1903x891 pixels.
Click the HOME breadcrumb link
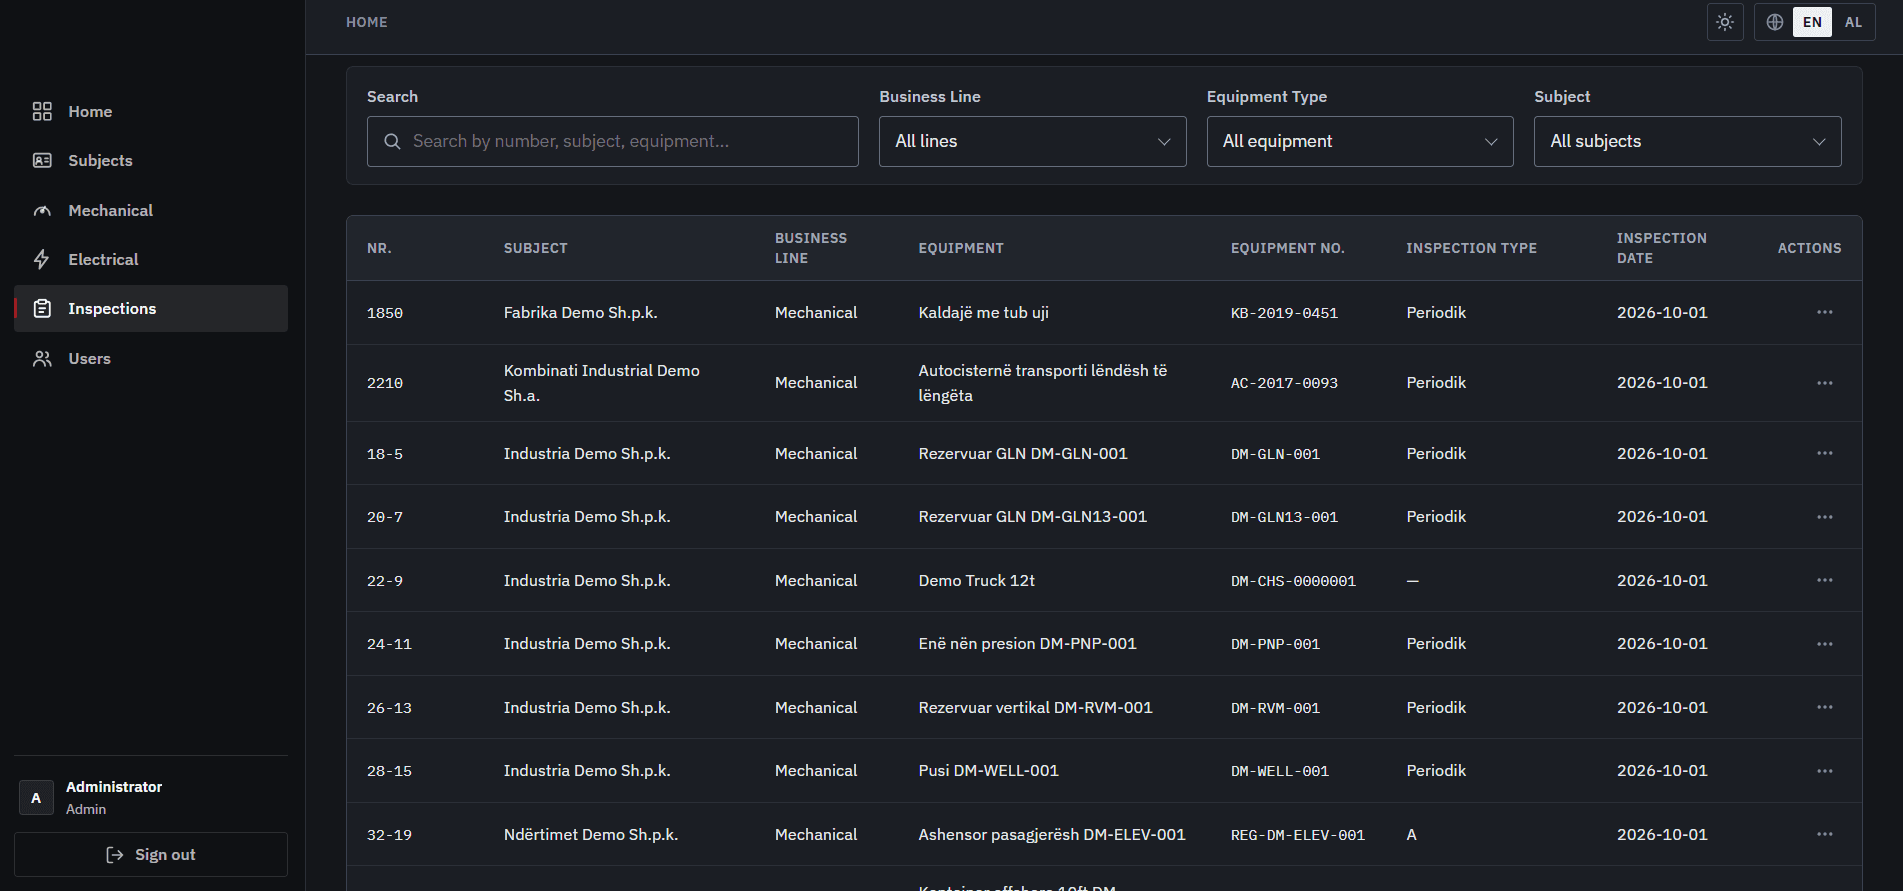[367, 22]
